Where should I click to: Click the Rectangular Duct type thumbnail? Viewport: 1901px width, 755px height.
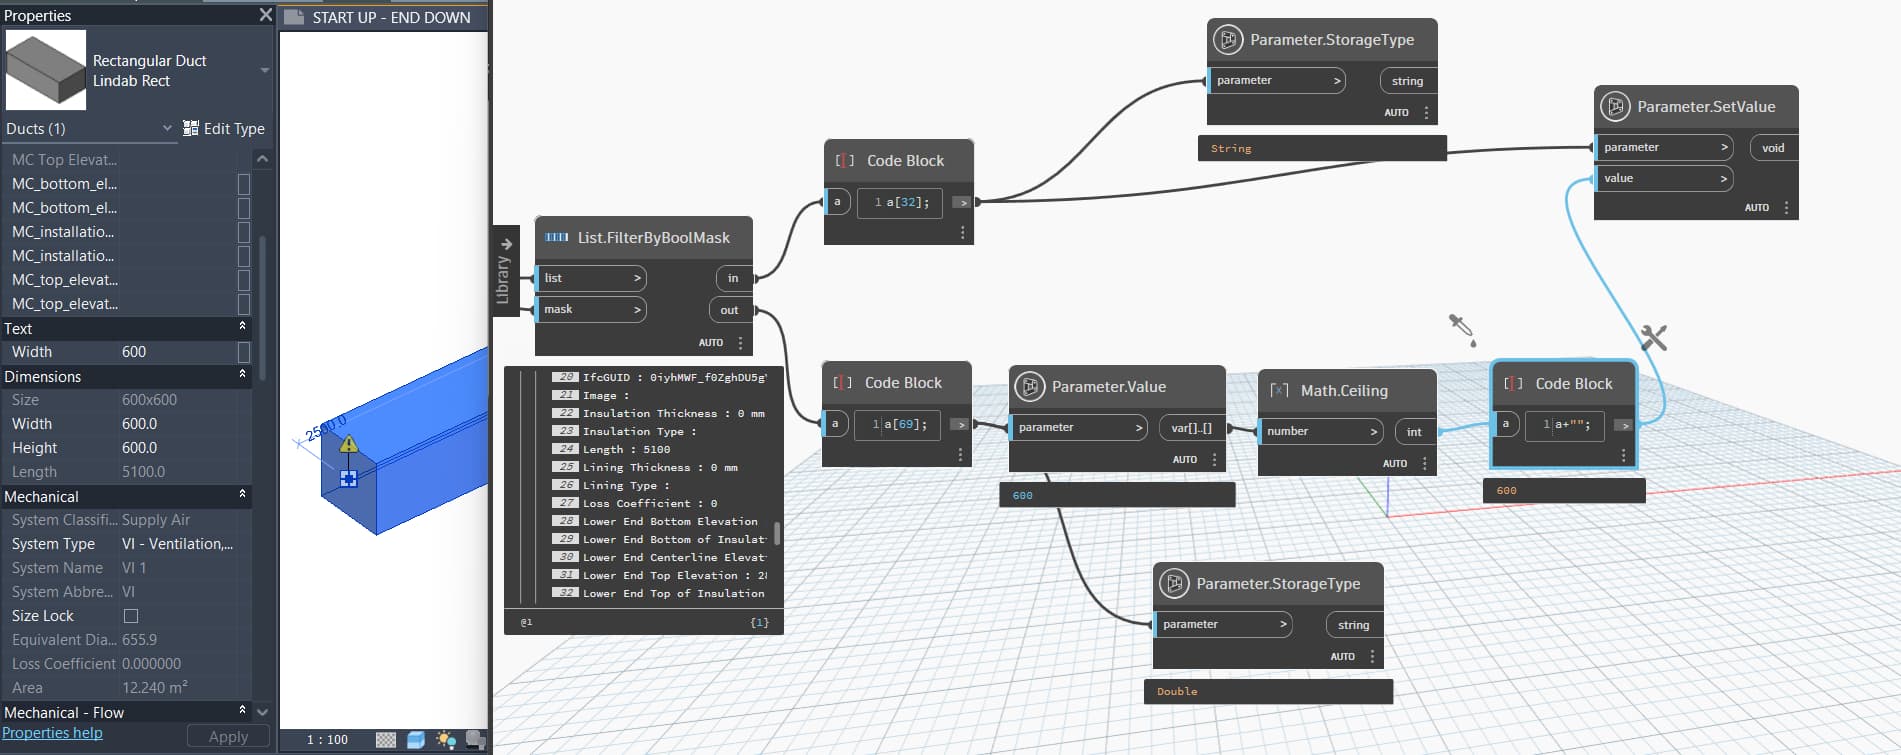(x=46, y=70)
